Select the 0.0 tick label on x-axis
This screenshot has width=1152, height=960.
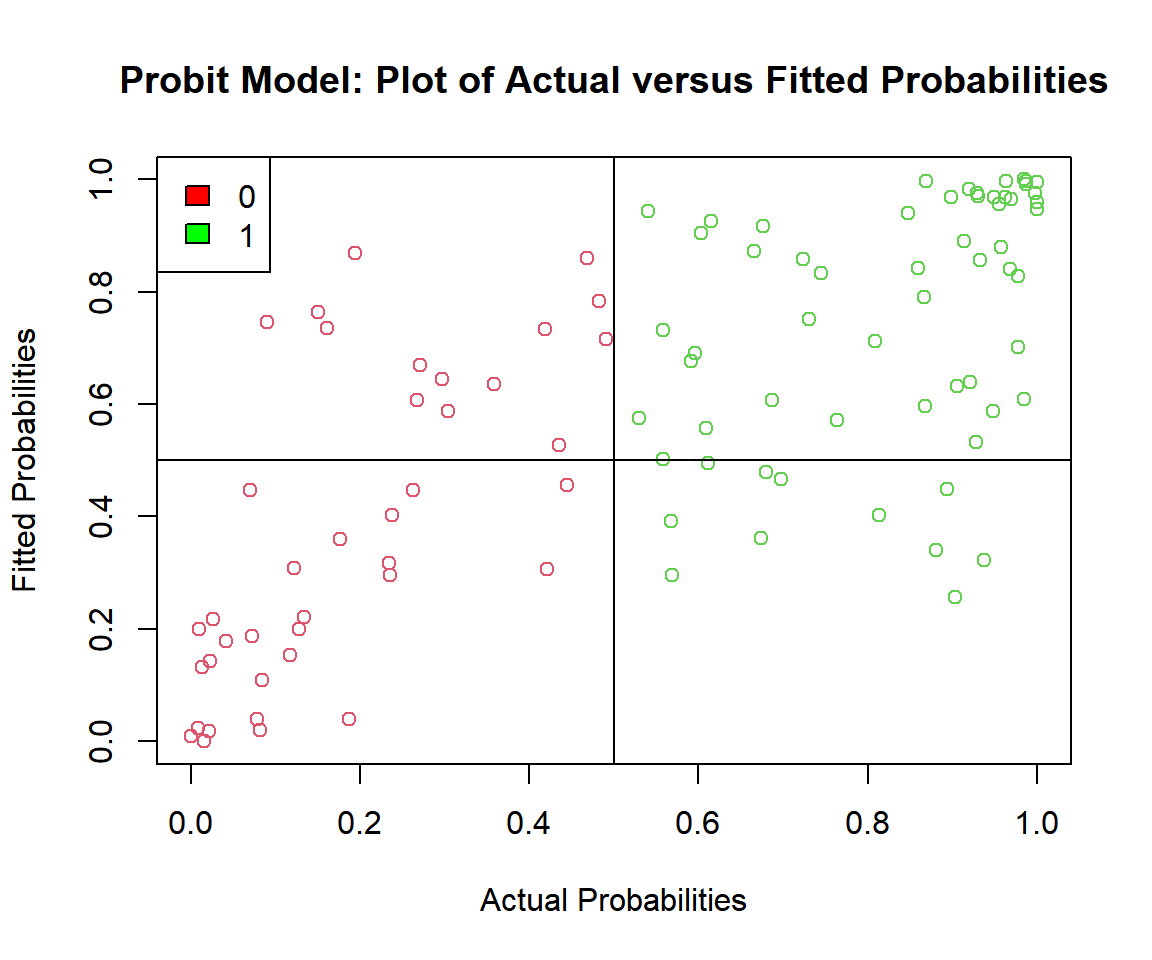[190, 825]
